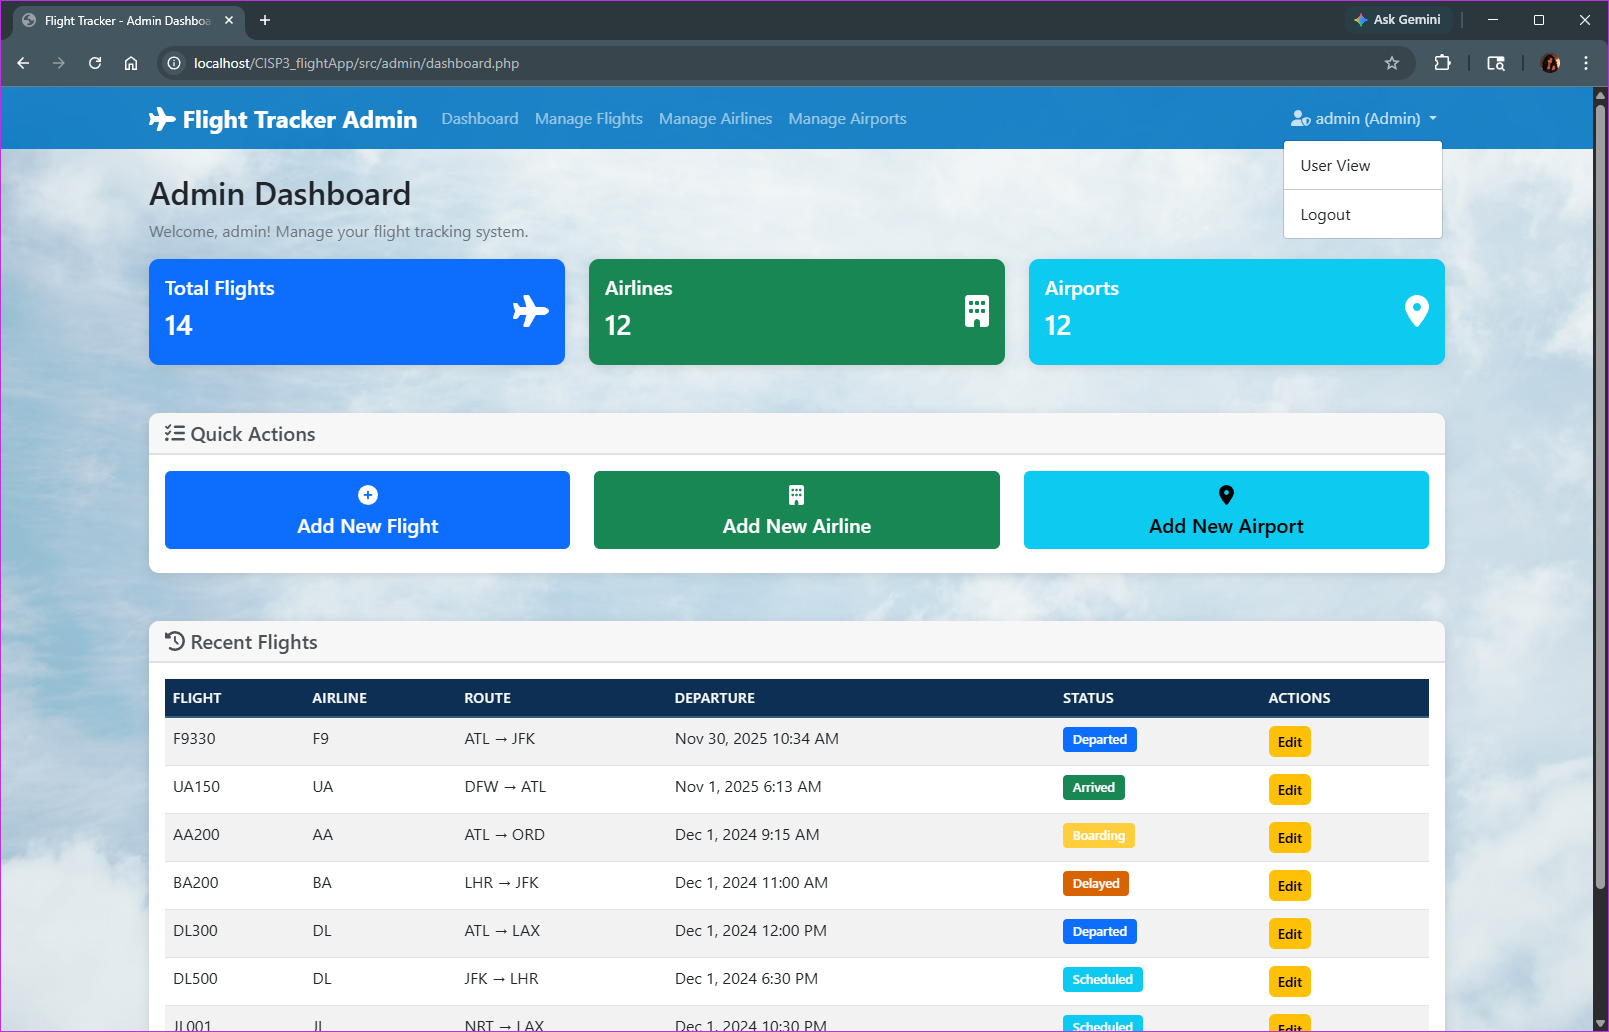Select User View from the account menu
Screen dimensions: 1609x1032
[1334, 165]
